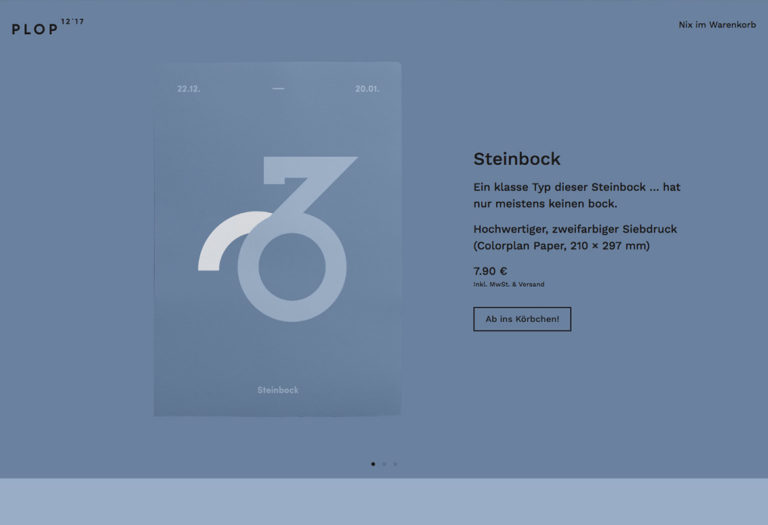This screenshot has width=768, height=525.
Task: Click the Steinbock poster image
Action: [x=278, y=239]
